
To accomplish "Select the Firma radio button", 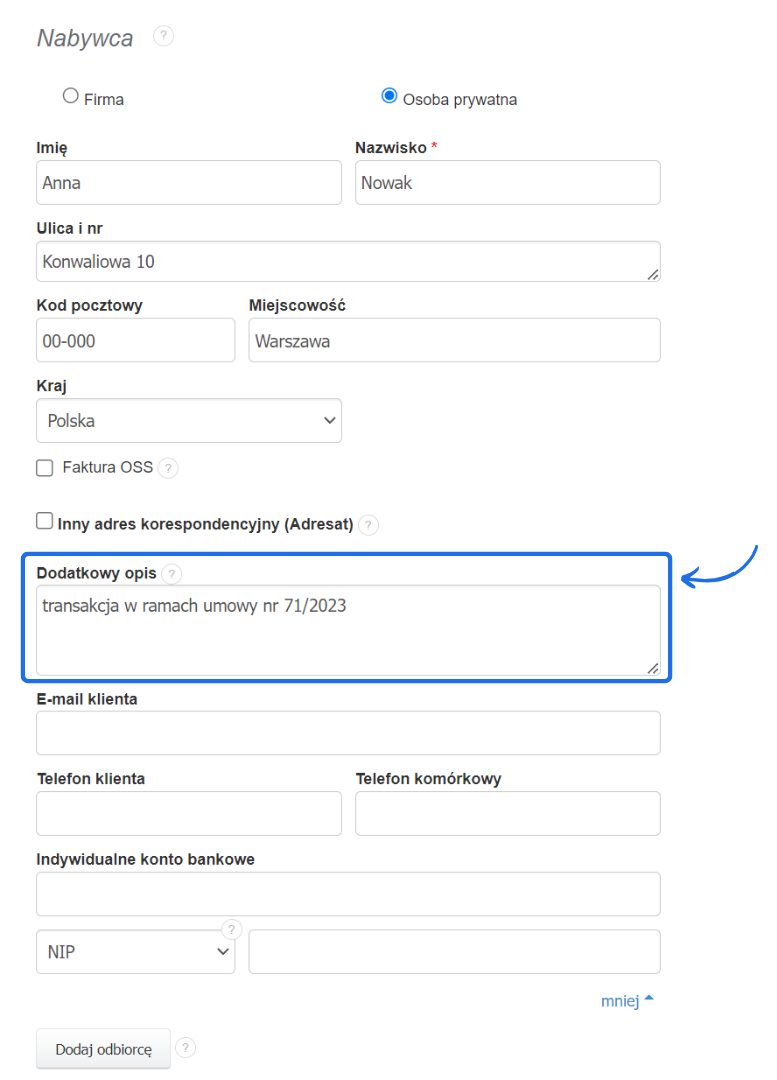I will 71,96.
